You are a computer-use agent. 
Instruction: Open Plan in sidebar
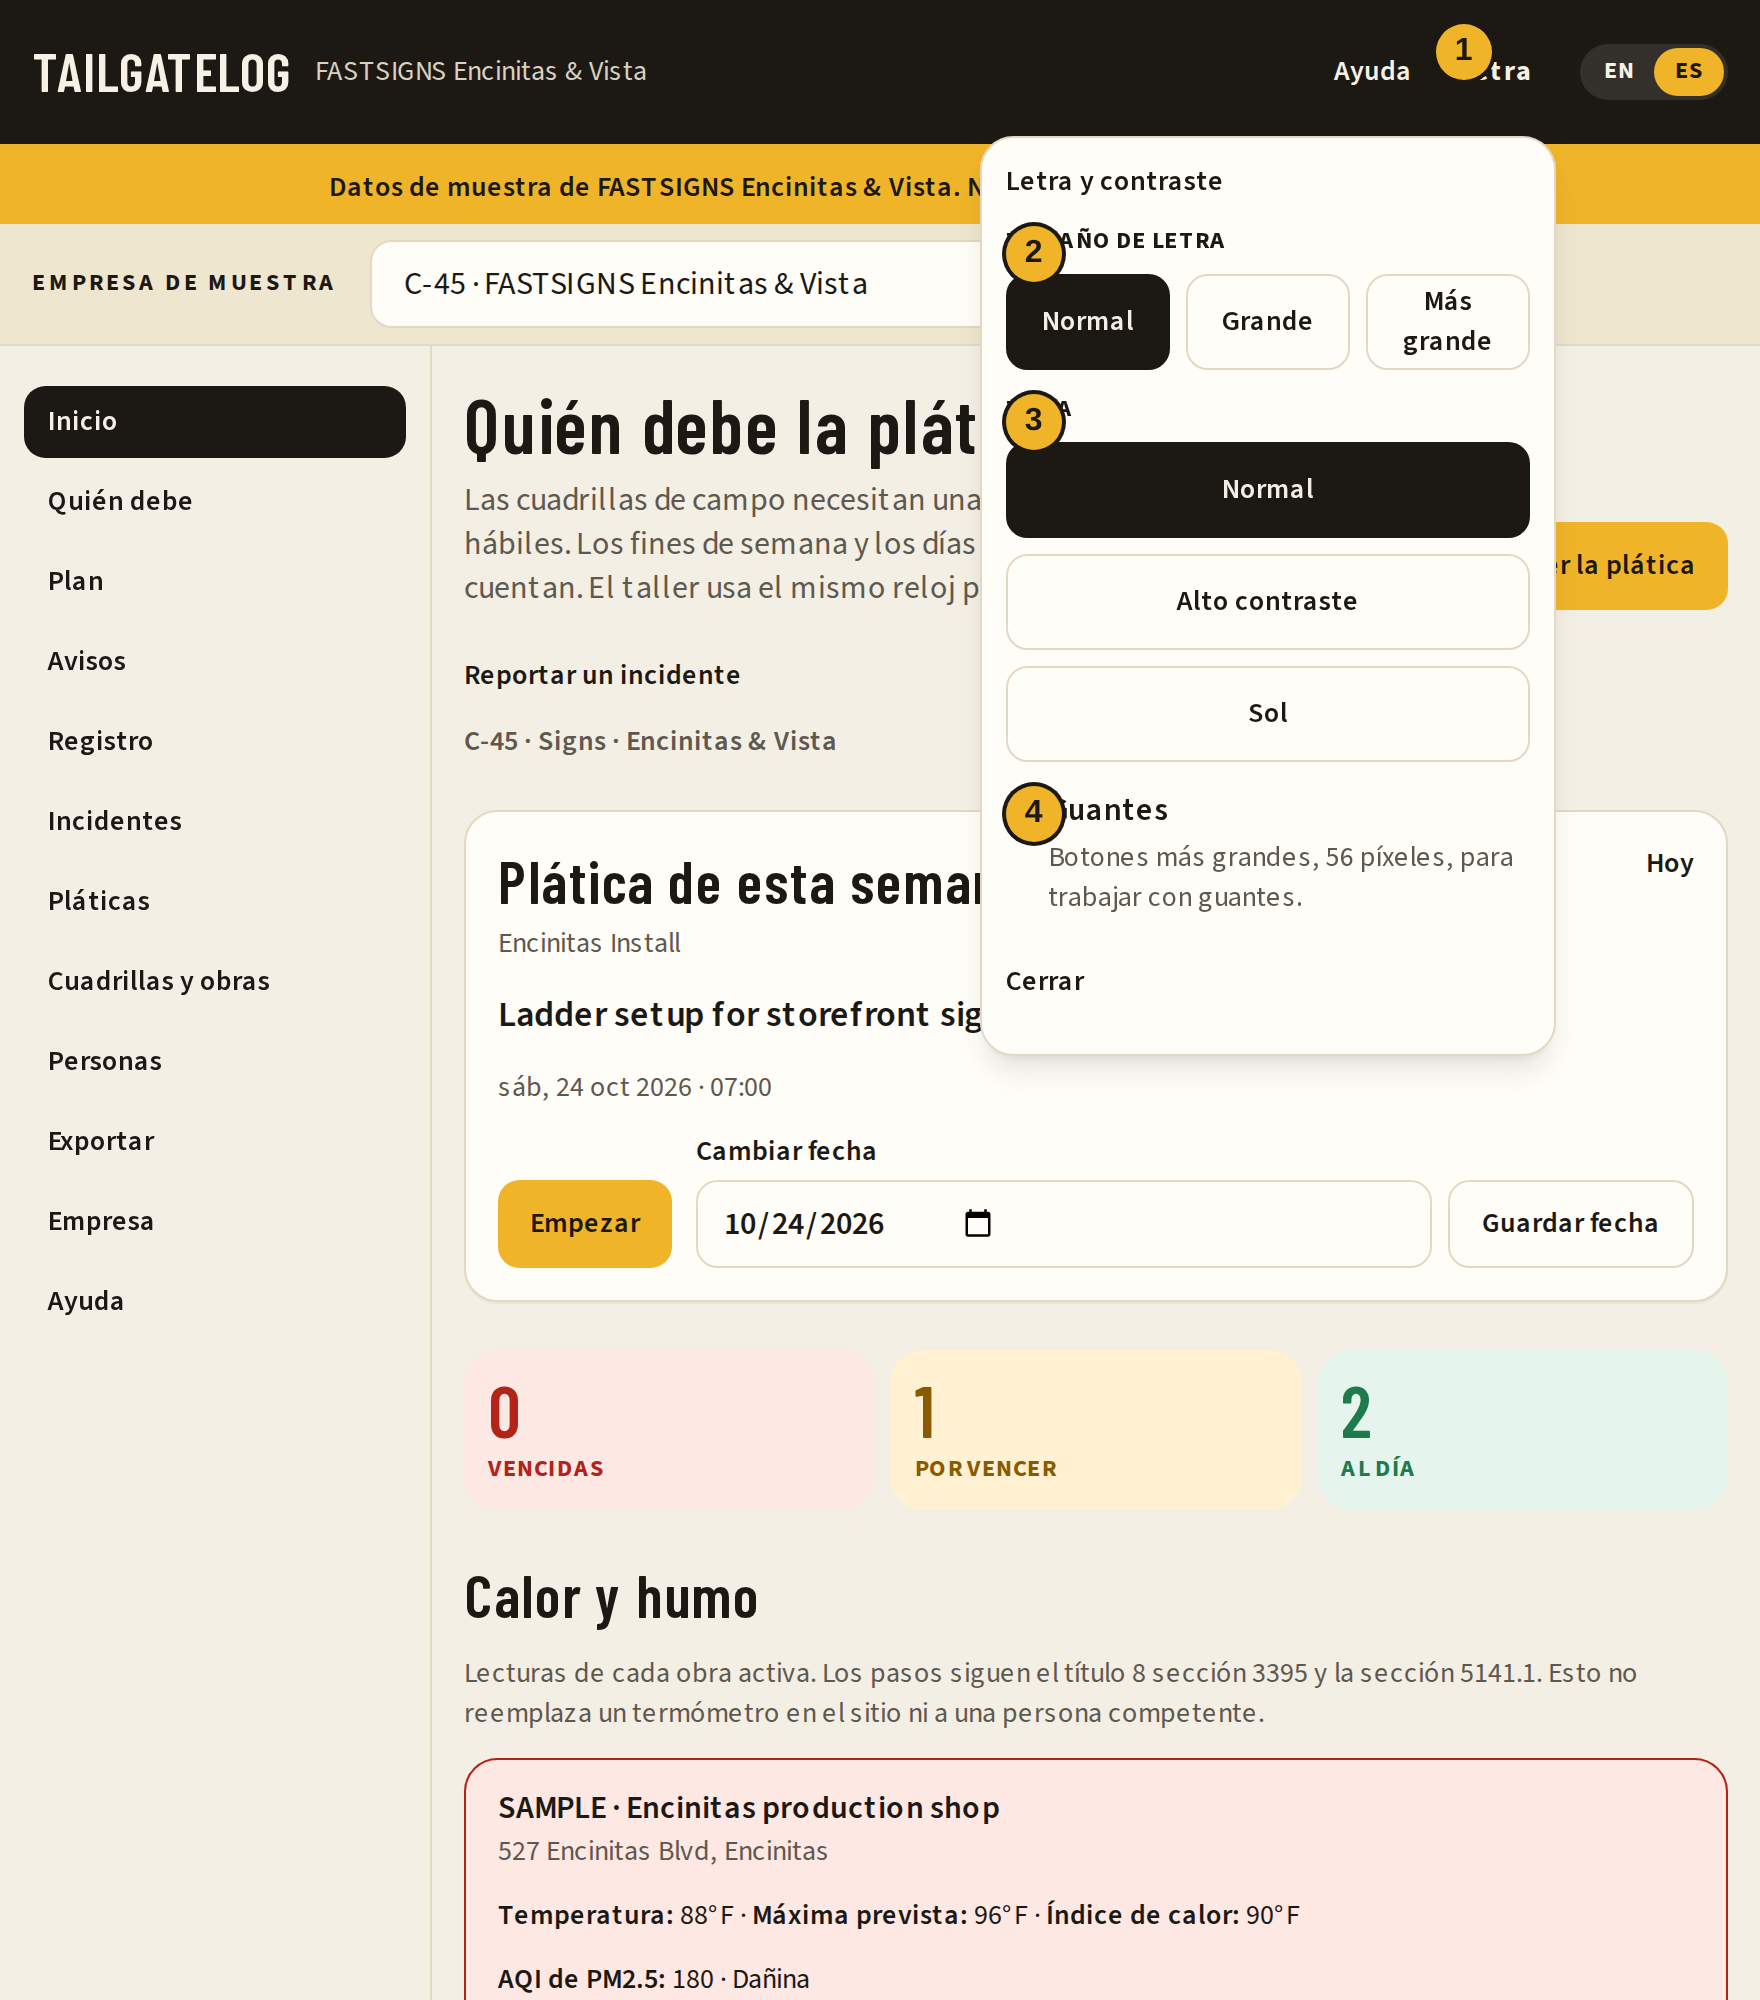pos(215,581)
